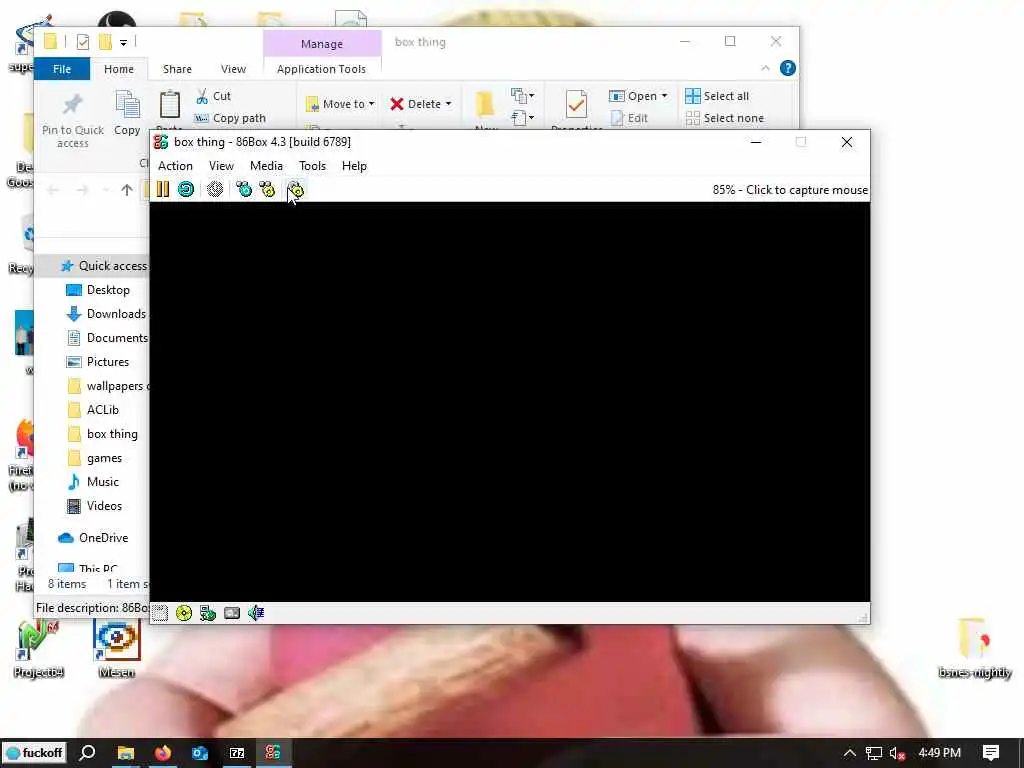1024x768 pixels.
Task: Click the 86Box logo in title bar
Action: [x=161, y=142]
